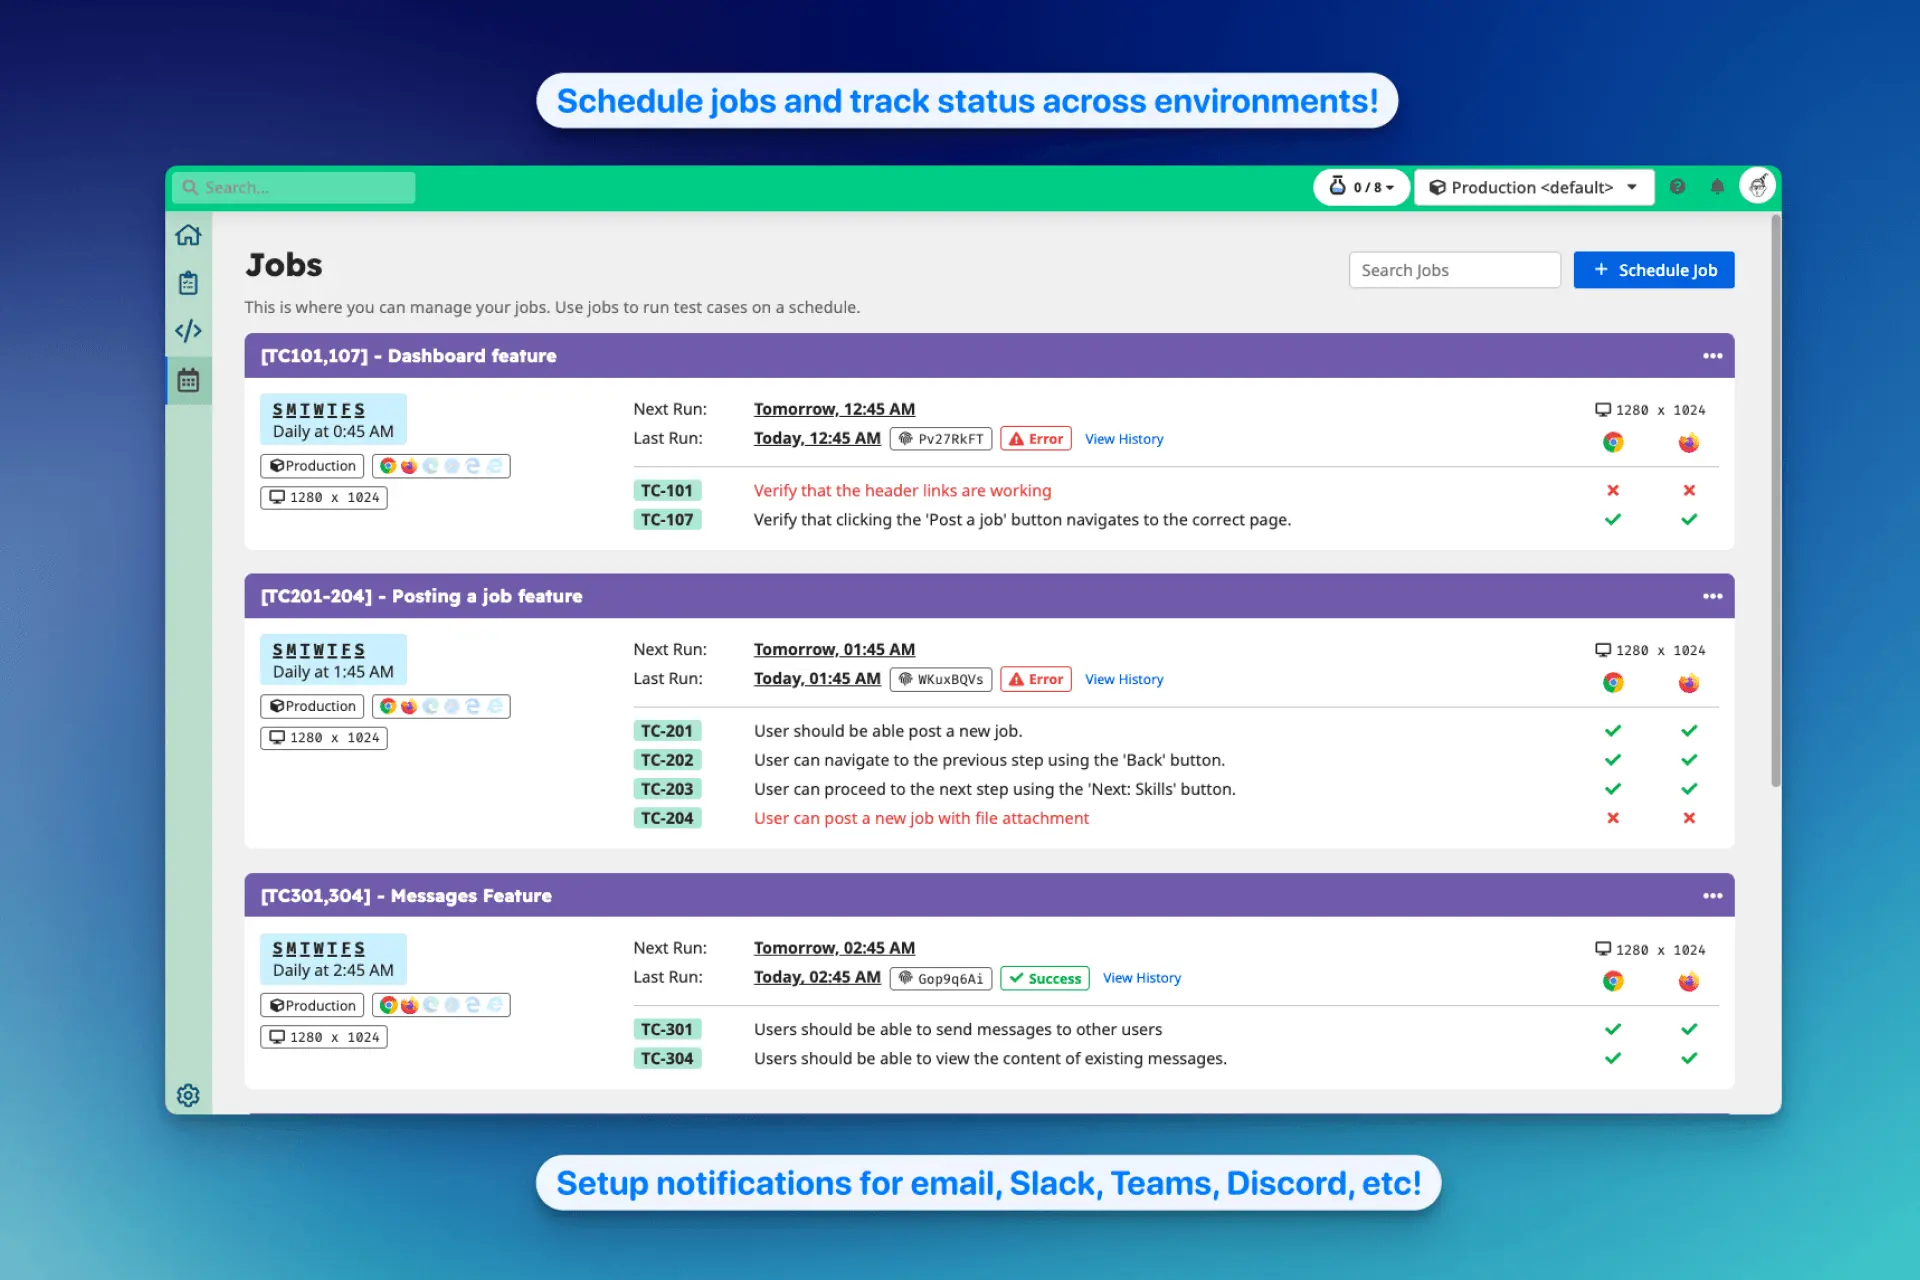Viewport: 1920px width, 1280px height.
Task: Click Tomorrow, 12:45 AM next run
Action: click(834, 409)
